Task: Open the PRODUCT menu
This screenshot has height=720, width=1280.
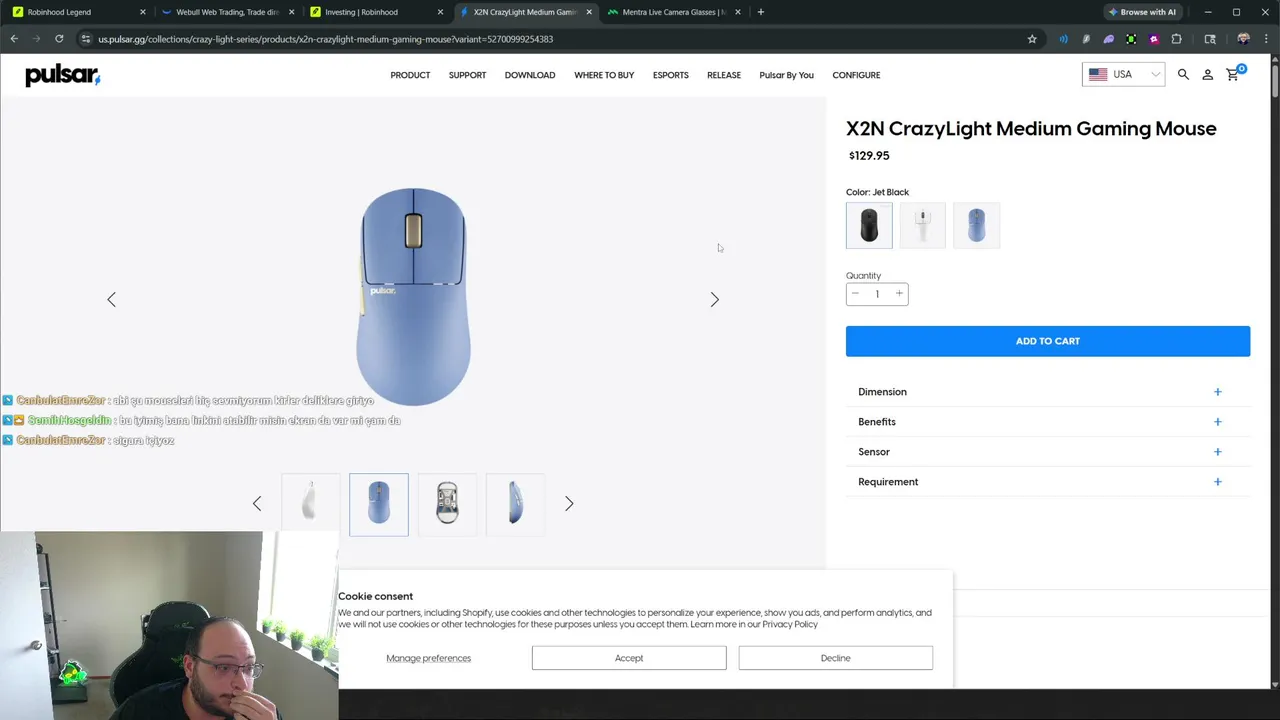Action: pos(410,75)
